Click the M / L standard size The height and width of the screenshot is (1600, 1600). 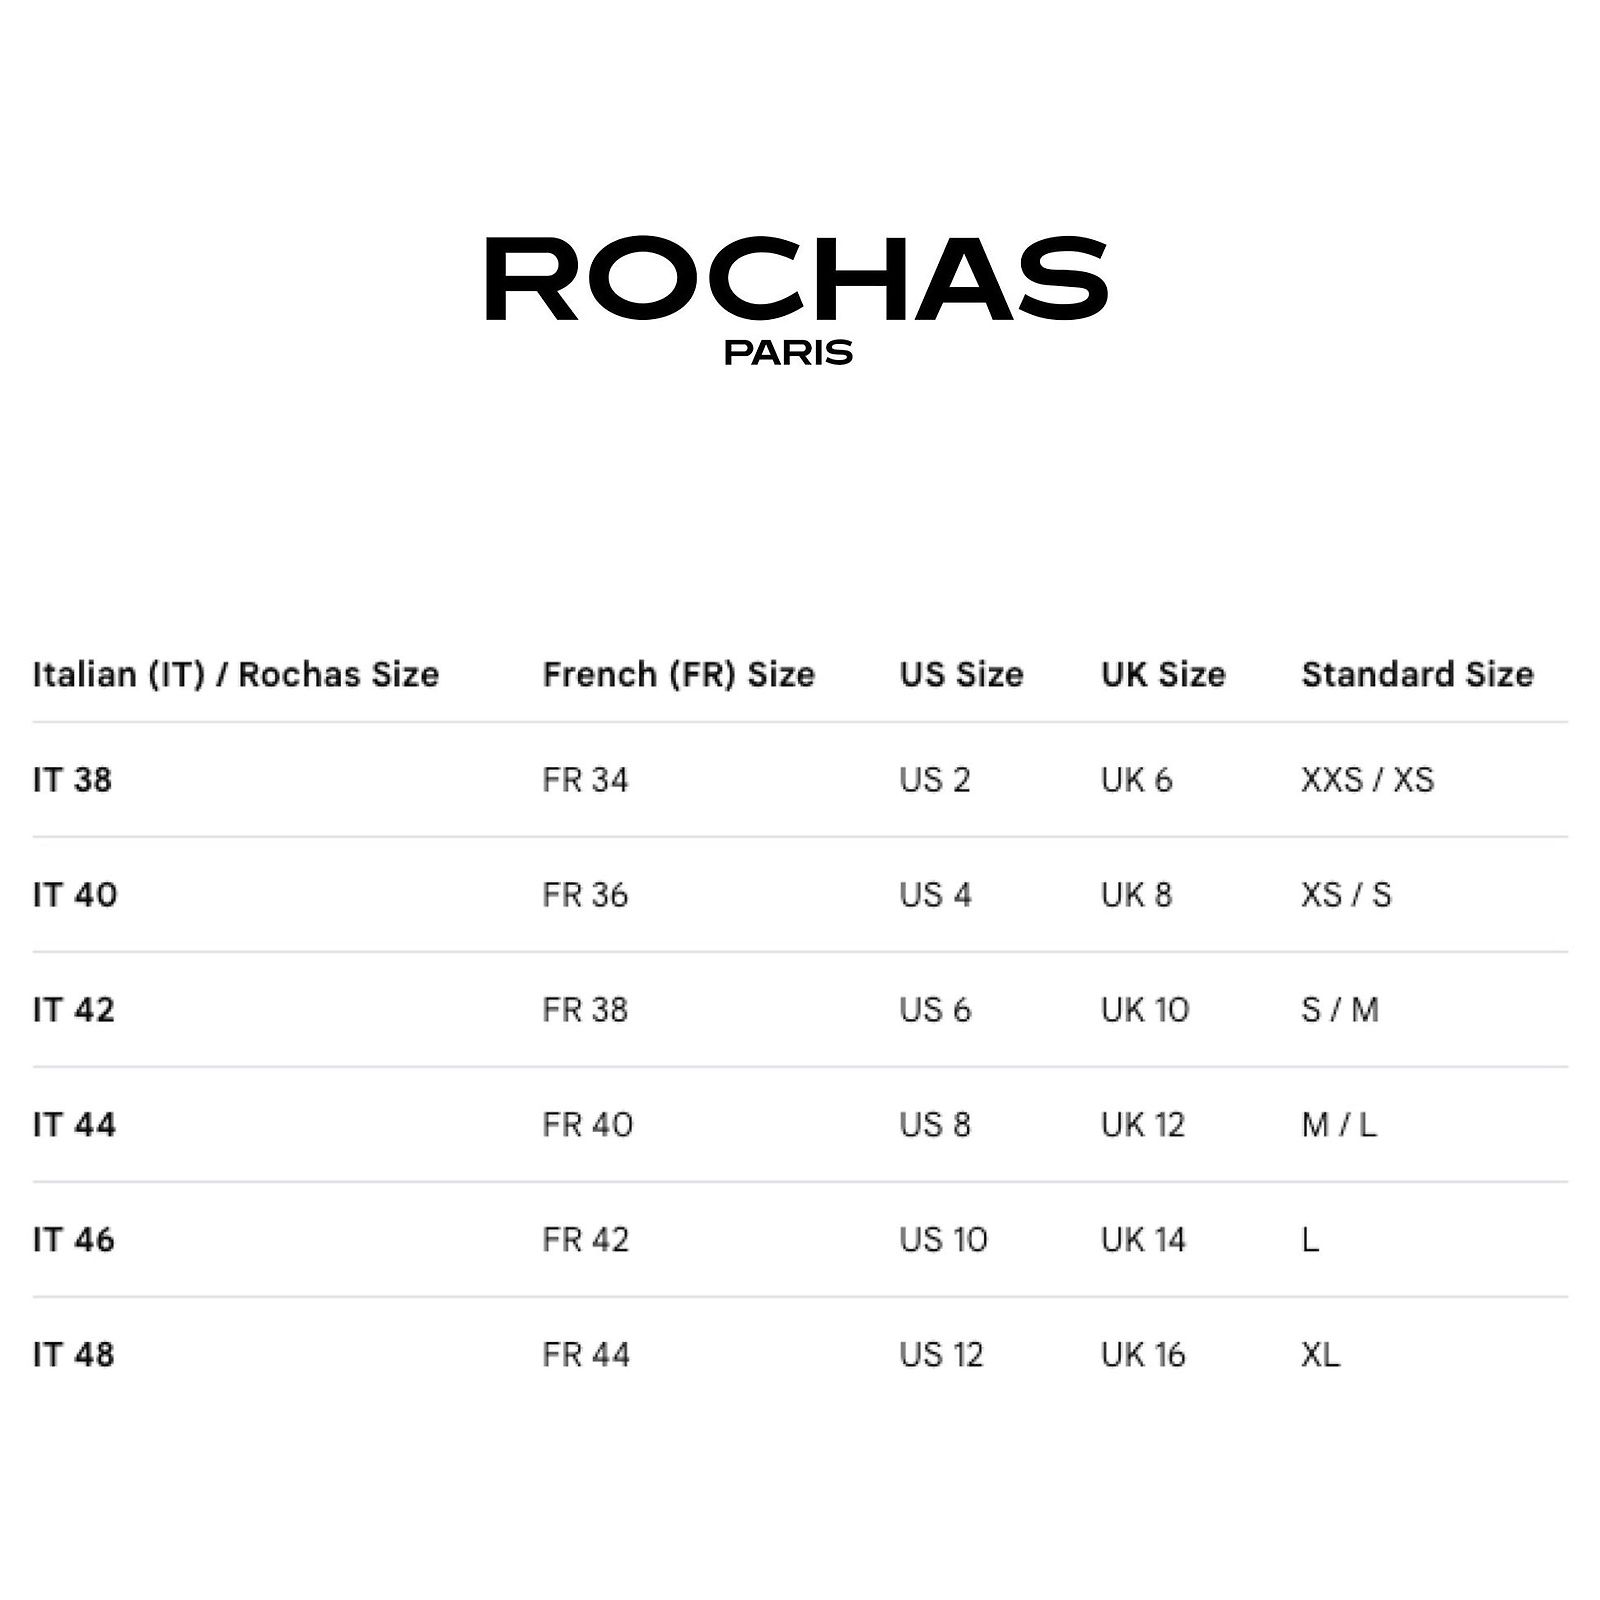pyautogui.click(x=1339, y=1125)
